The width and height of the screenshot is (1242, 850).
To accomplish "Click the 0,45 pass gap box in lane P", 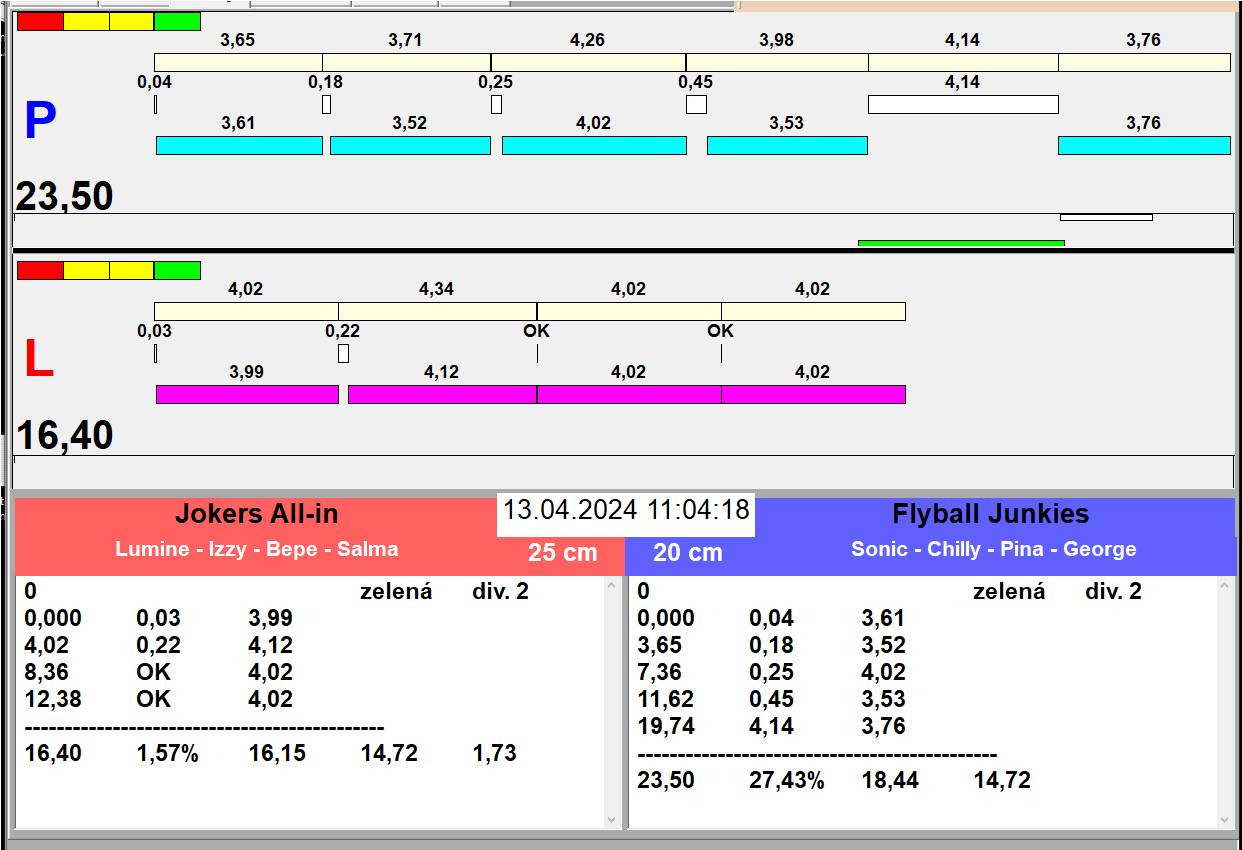I will tap(696, 104).
